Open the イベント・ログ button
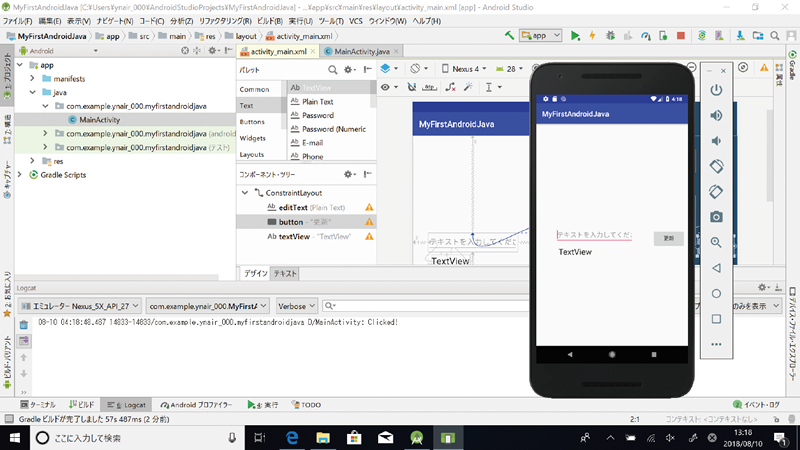 756,405
